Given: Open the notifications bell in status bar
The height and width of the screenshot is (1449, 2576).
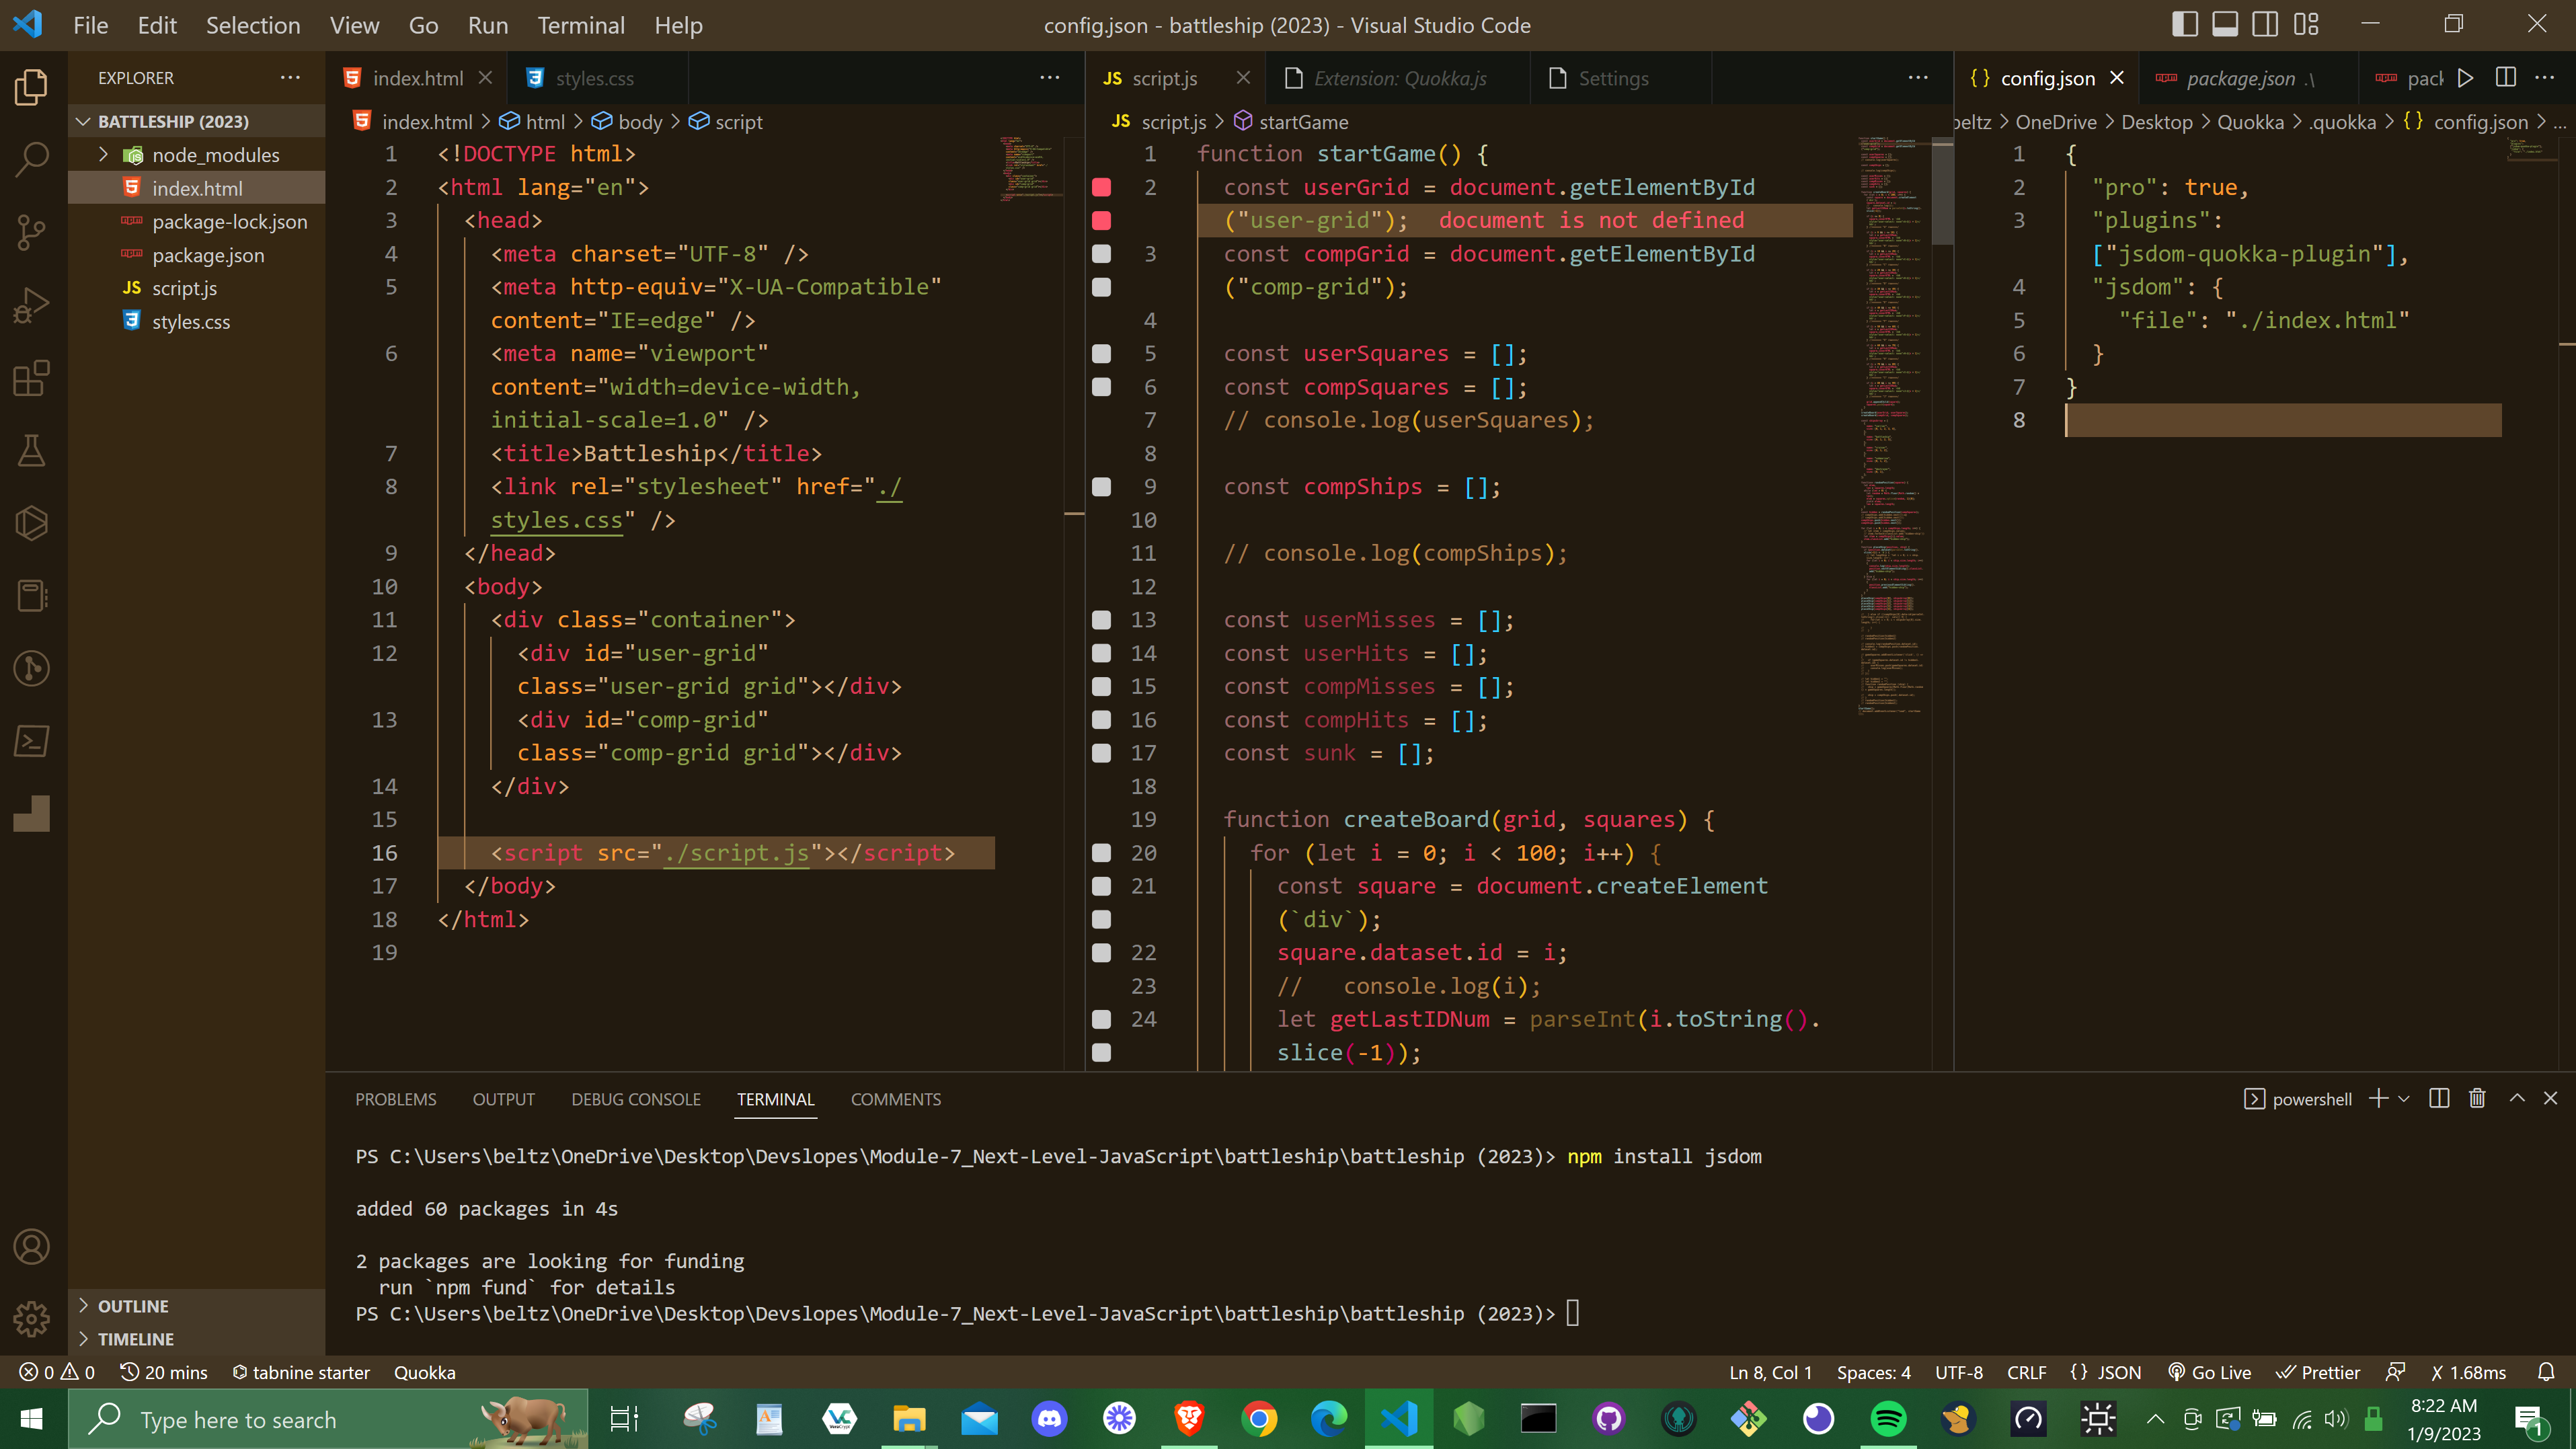Looking at the screenshot, I should [2548, 1372].
